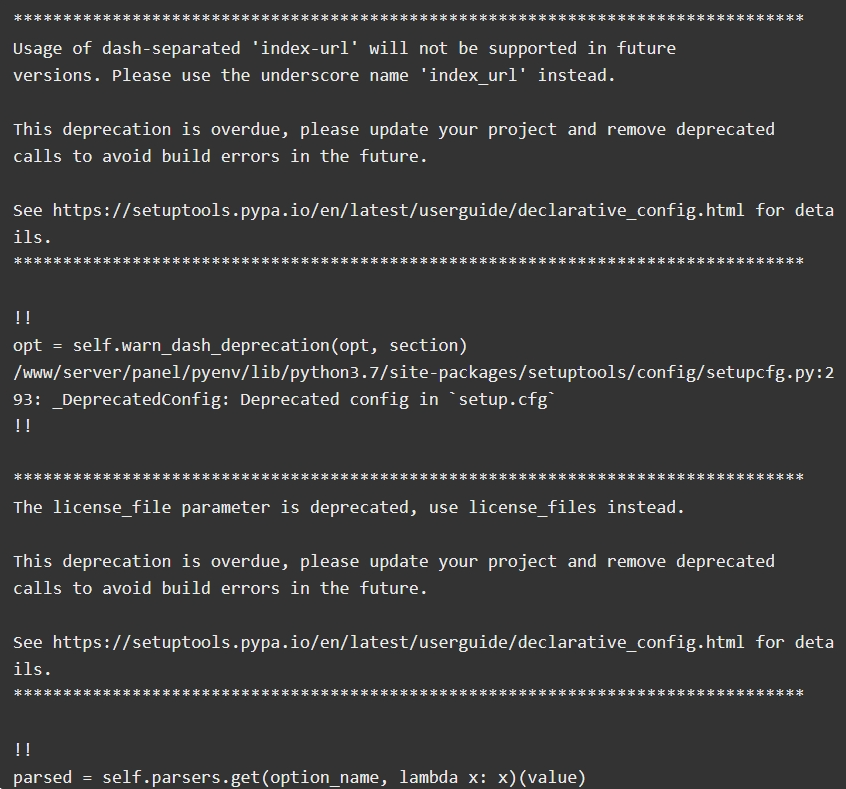Open the setuptools URL under the license_file warning
This screenshot has height=789, width=846.
point(398,642)
